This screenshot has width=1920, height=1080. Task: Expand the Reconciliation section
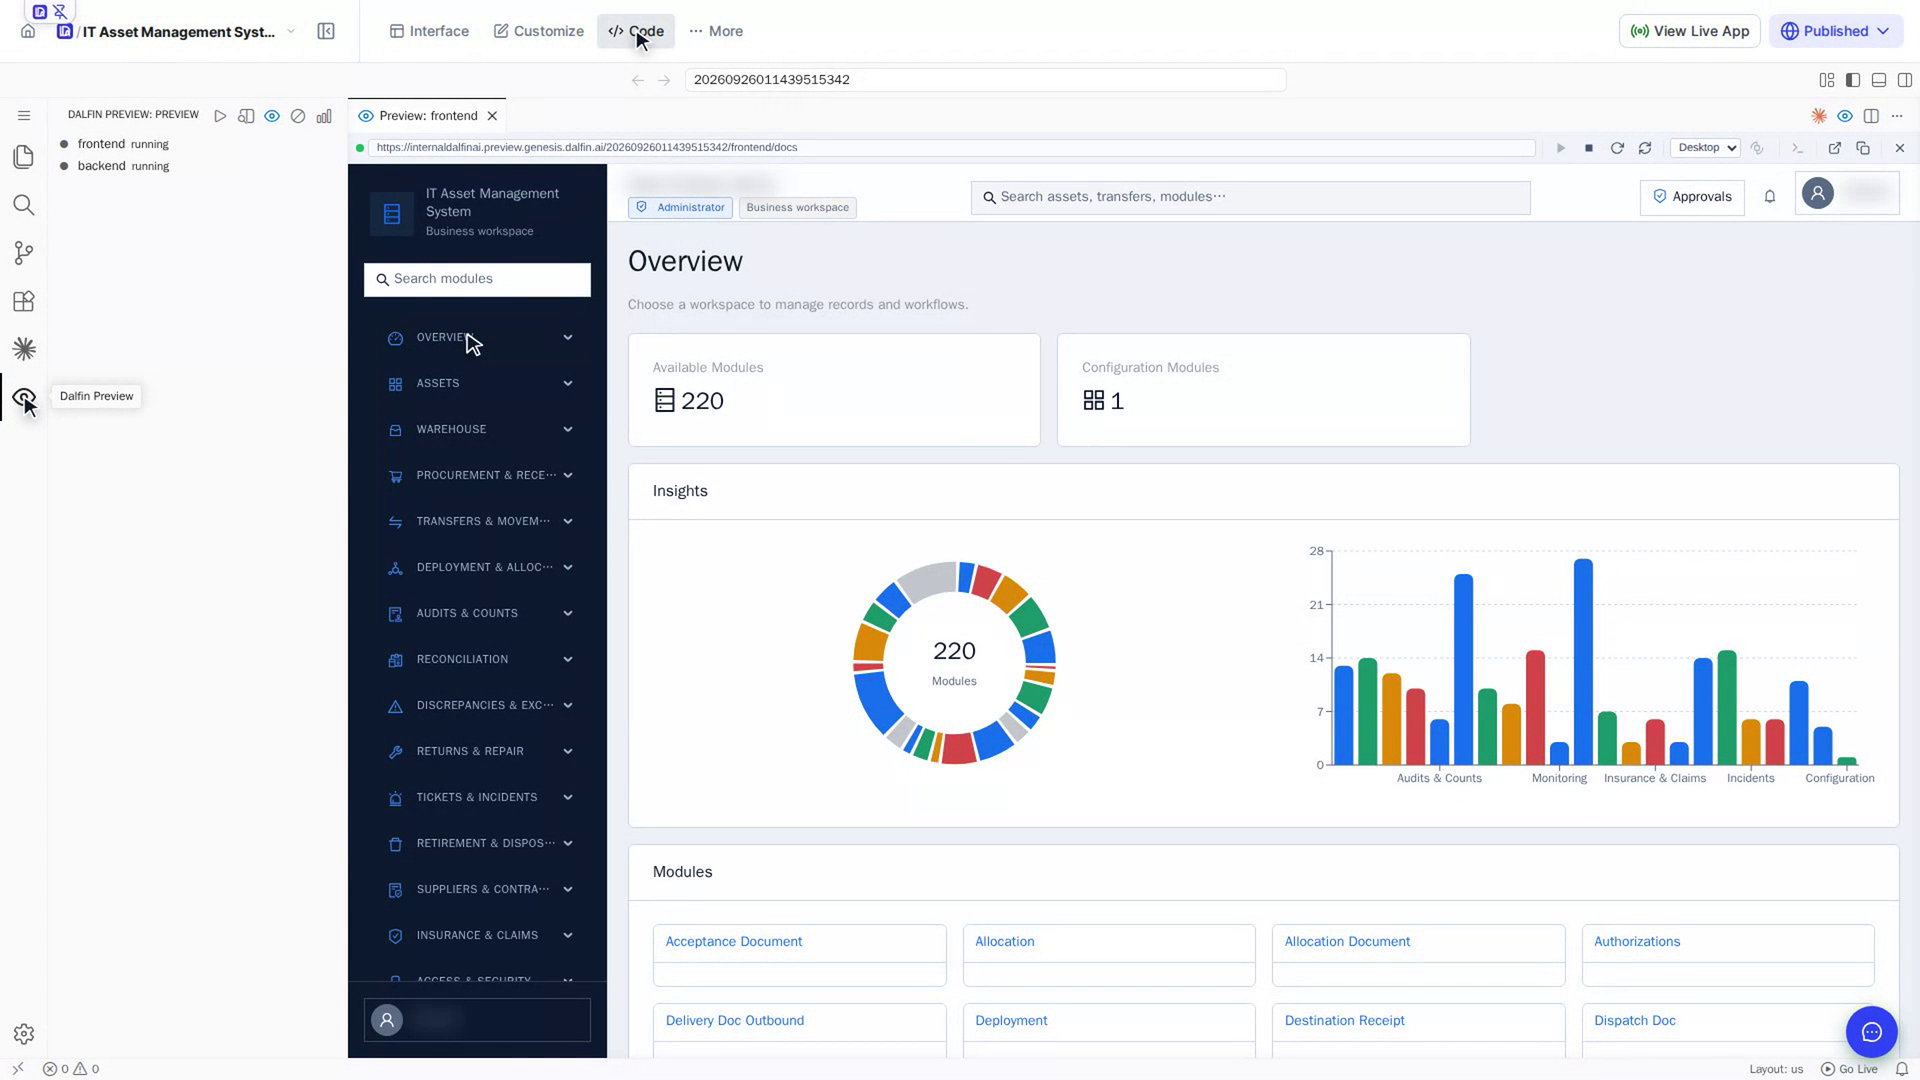click(480, 660)
